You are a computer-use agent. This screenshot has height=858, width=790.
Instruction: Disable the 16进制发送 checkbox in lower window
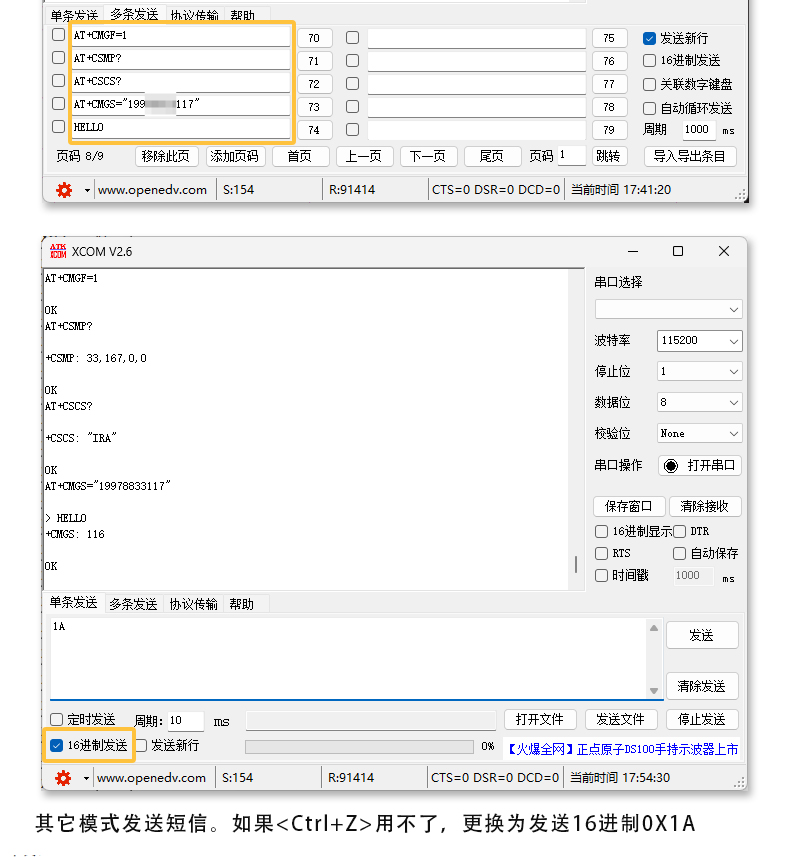click(x=57, y=745)
